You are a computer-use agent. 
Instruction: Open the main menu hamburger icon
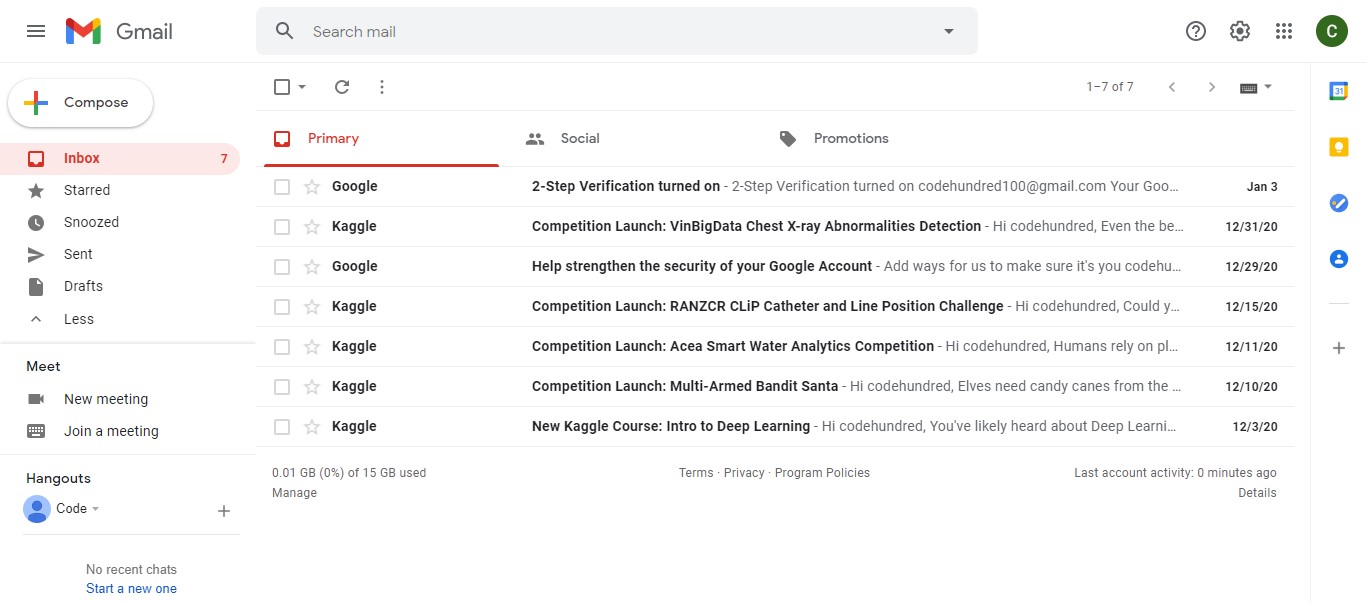click(x=36, y=31)
